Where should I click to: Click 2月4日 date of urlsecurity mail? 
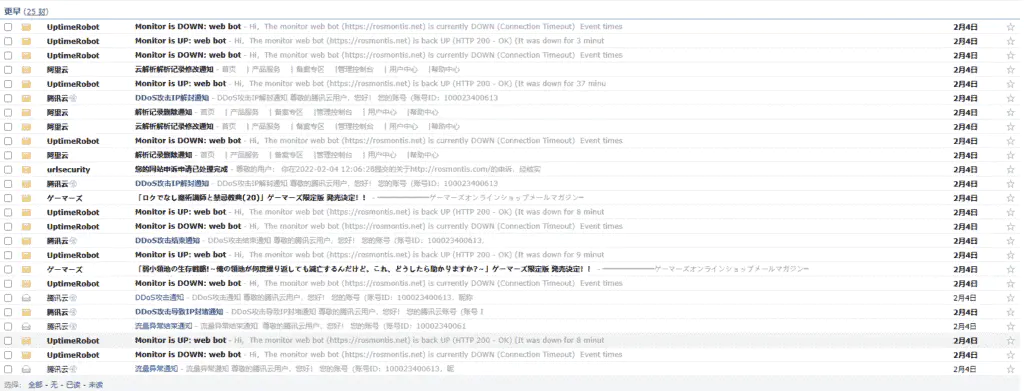point(965,170)
